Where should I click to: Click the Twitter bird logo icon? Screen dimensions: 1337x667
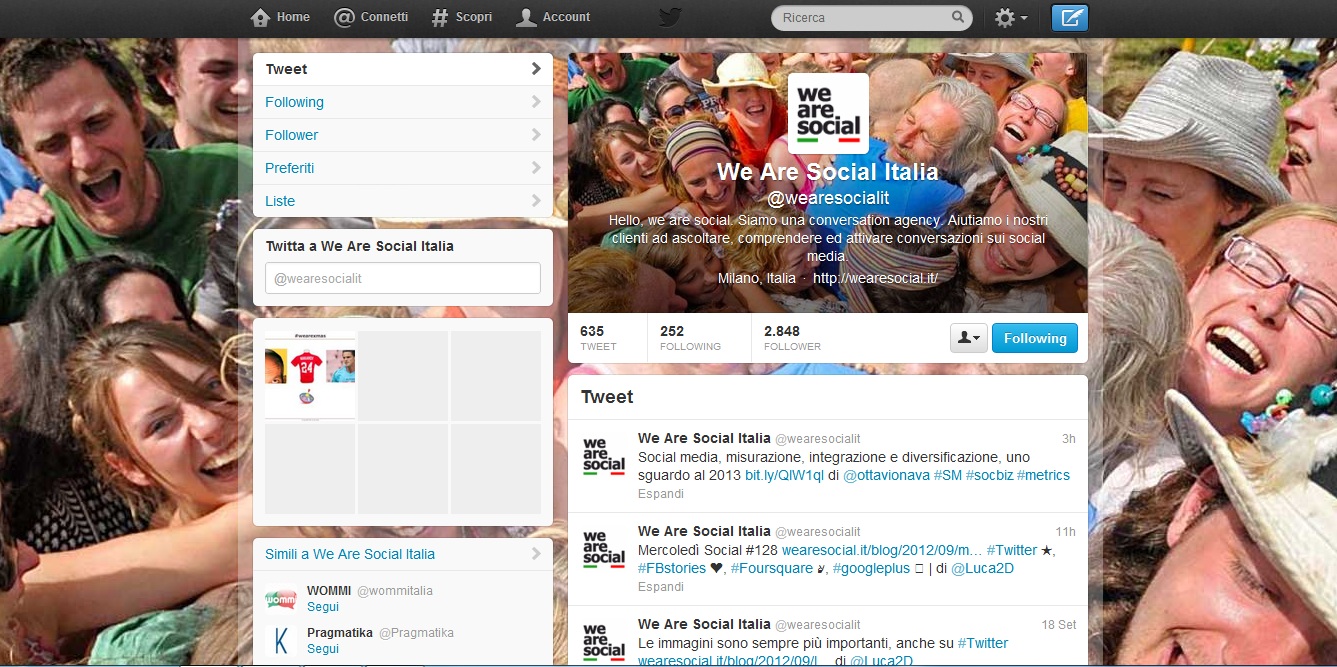[670, 17]
